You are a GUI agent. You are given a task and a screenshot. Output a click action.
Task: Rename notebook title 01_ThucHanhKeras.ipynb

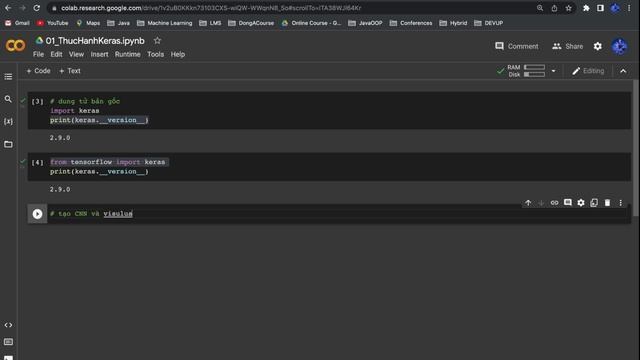click(x=95, y=41)
